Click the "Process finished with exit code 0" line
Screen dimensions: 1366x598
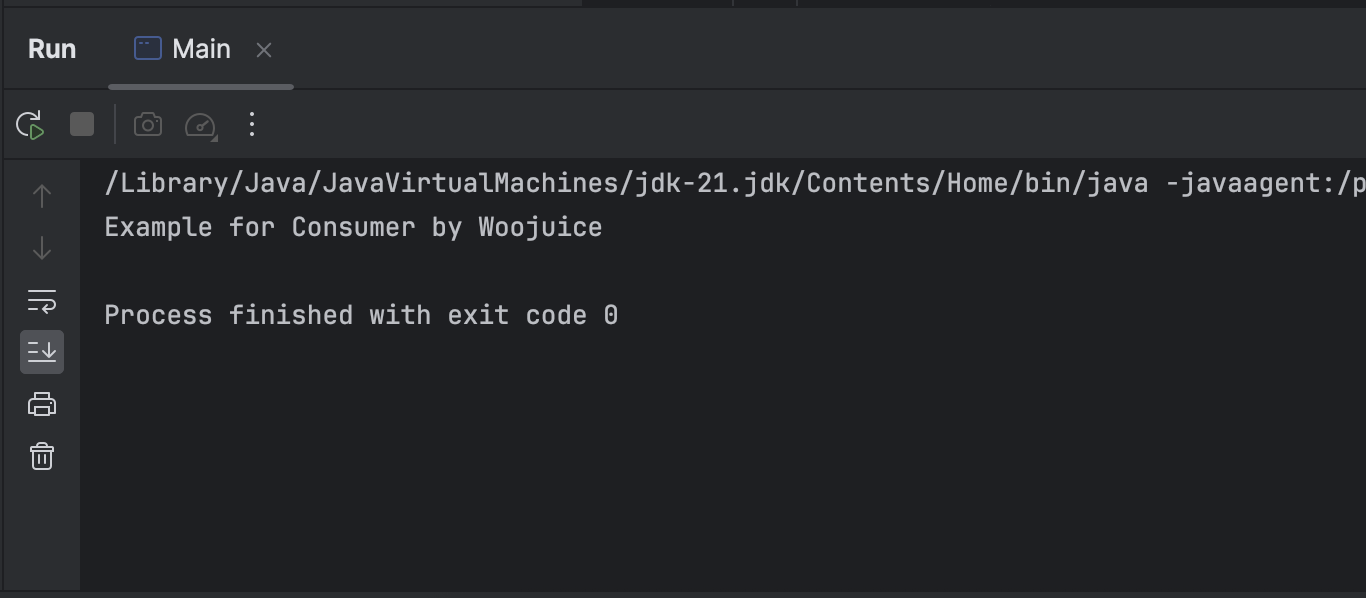(361, 315)
